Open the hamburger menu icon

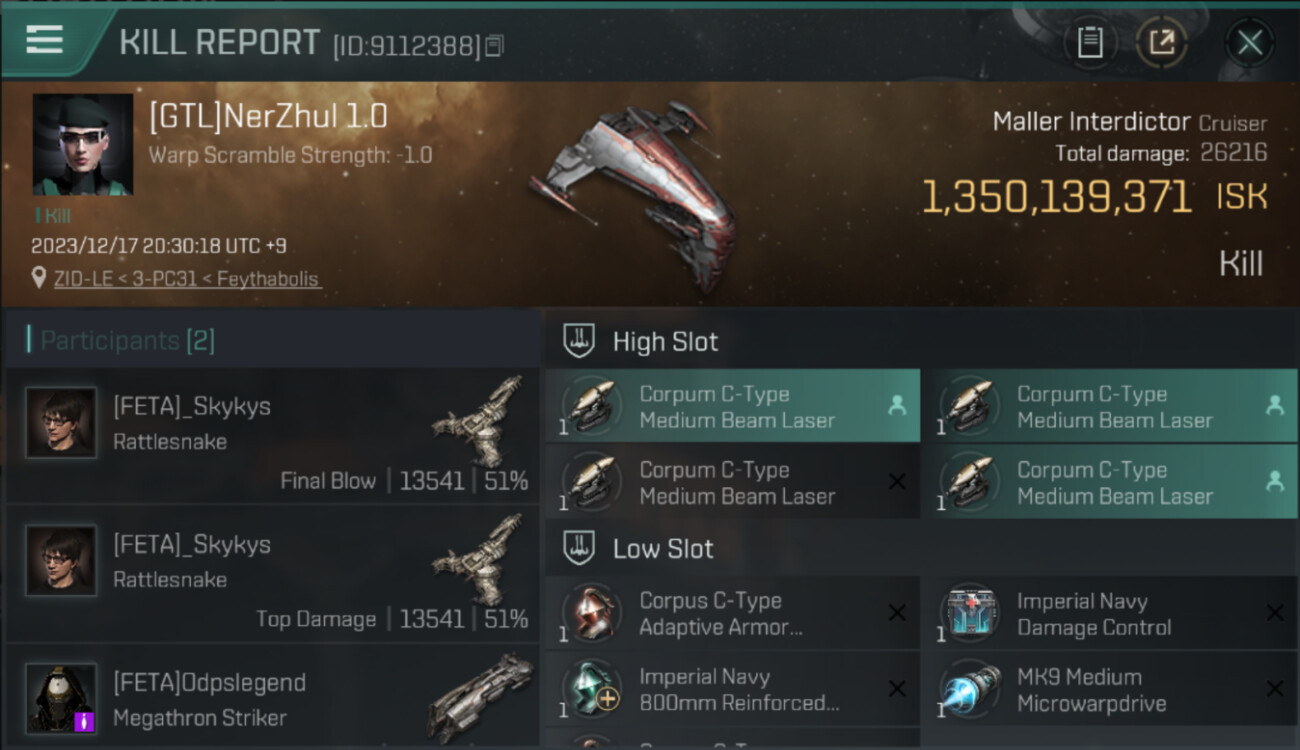[x=44, y=40]
